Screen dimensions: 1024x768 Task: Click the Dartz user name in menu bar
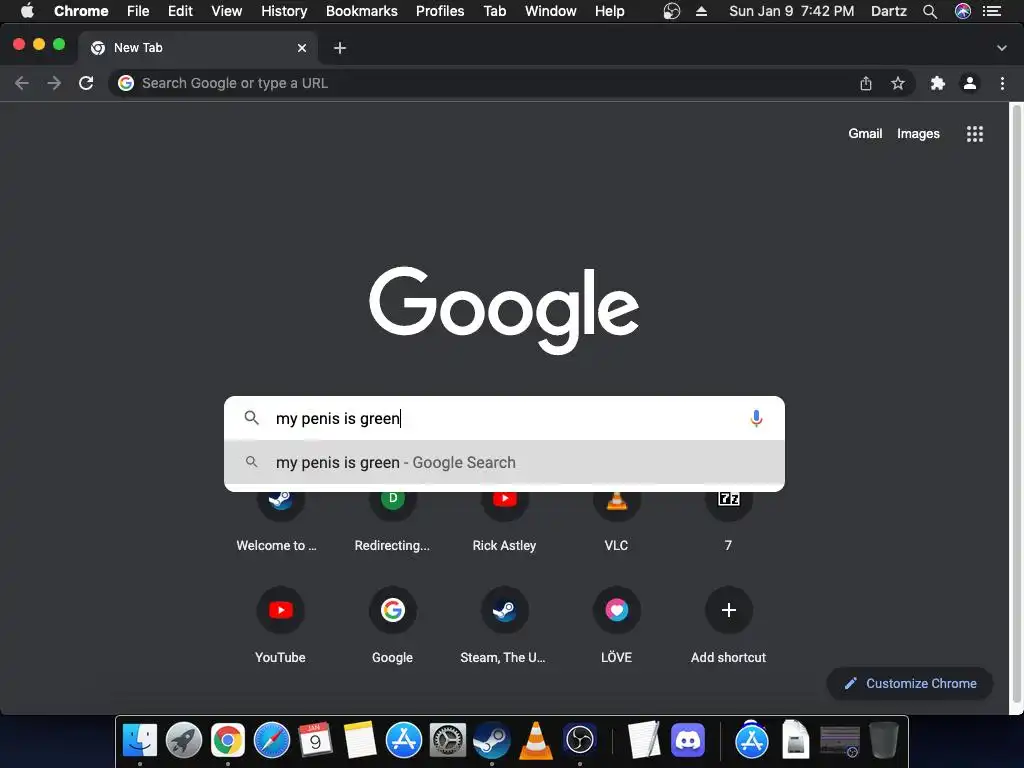(889, 11)
